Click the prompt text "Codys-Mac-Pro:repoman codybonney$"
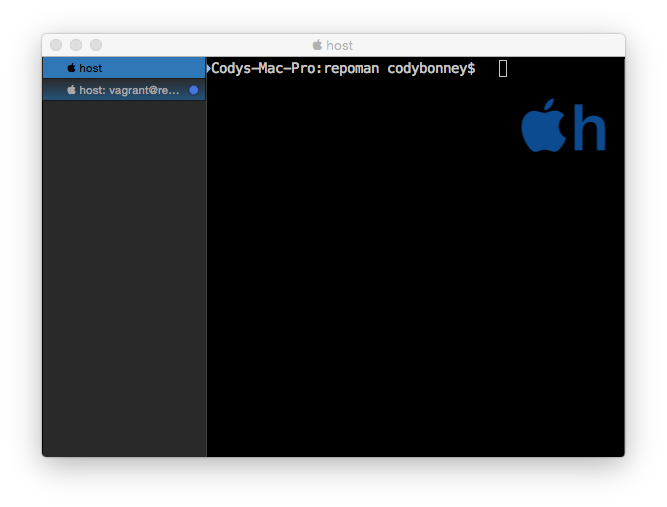Image resolution: width=667 pixels, height=507 pixels. (x=343, y=68)
